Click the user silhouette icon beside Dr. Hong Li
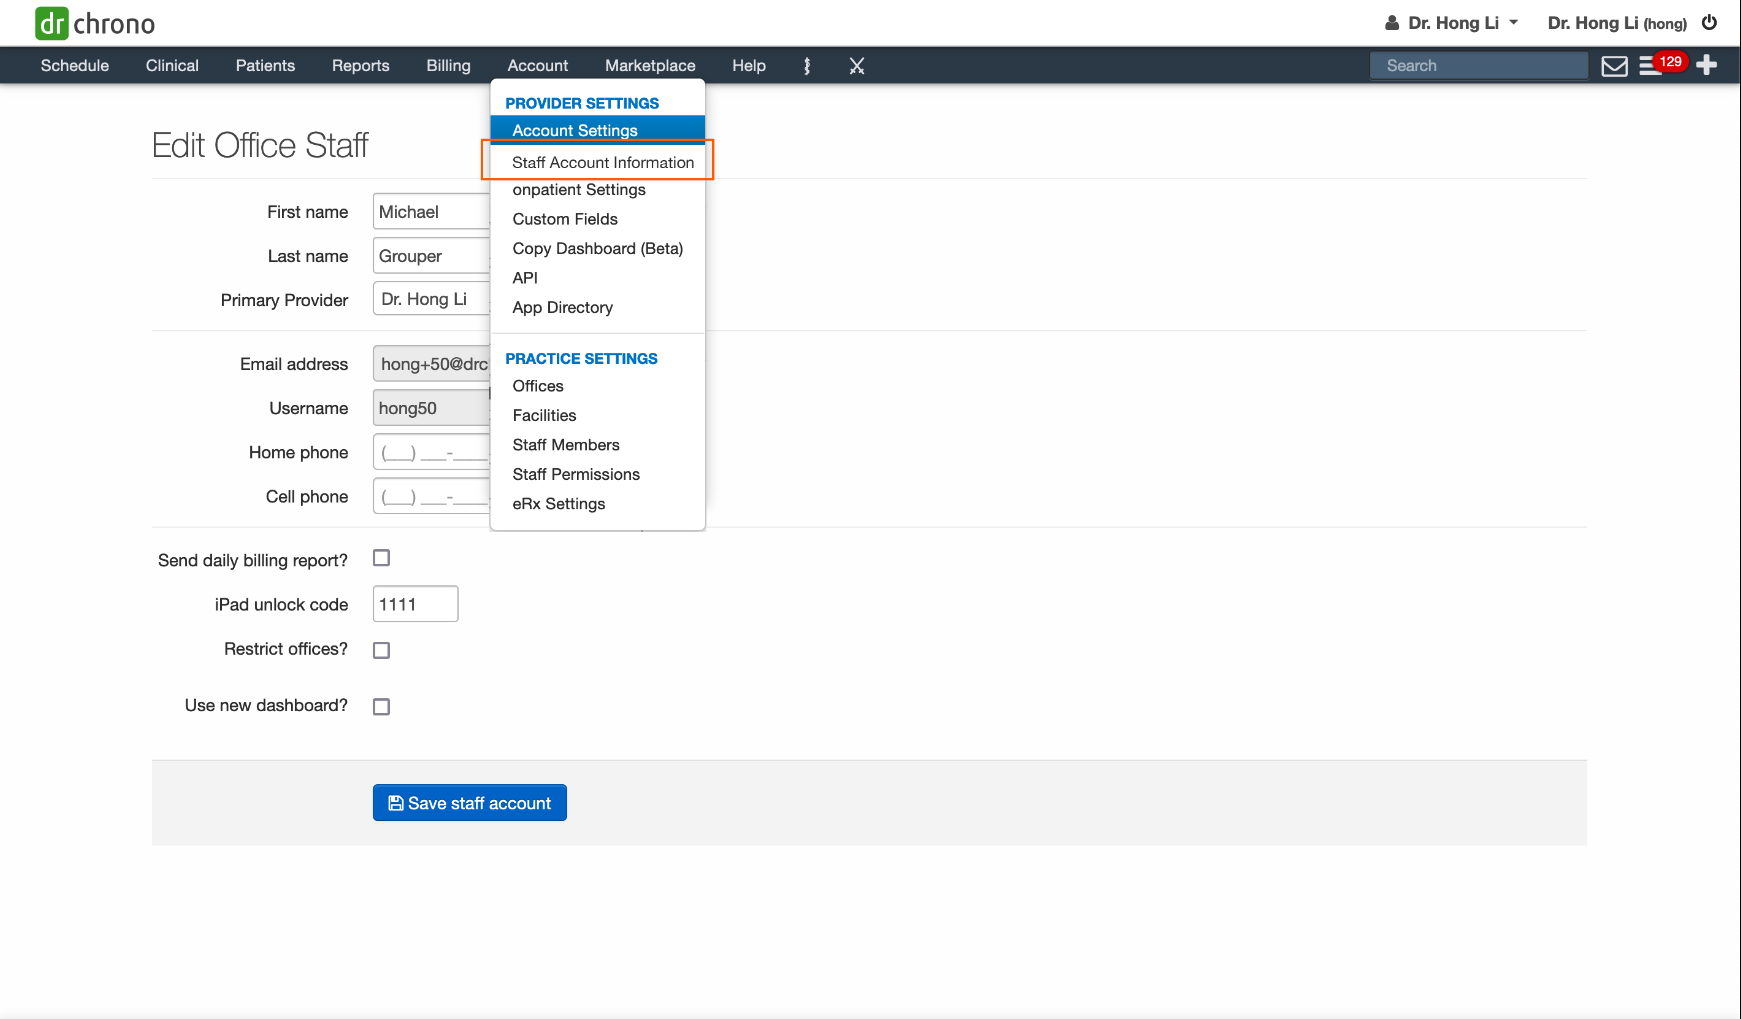 coord(1391,22)
